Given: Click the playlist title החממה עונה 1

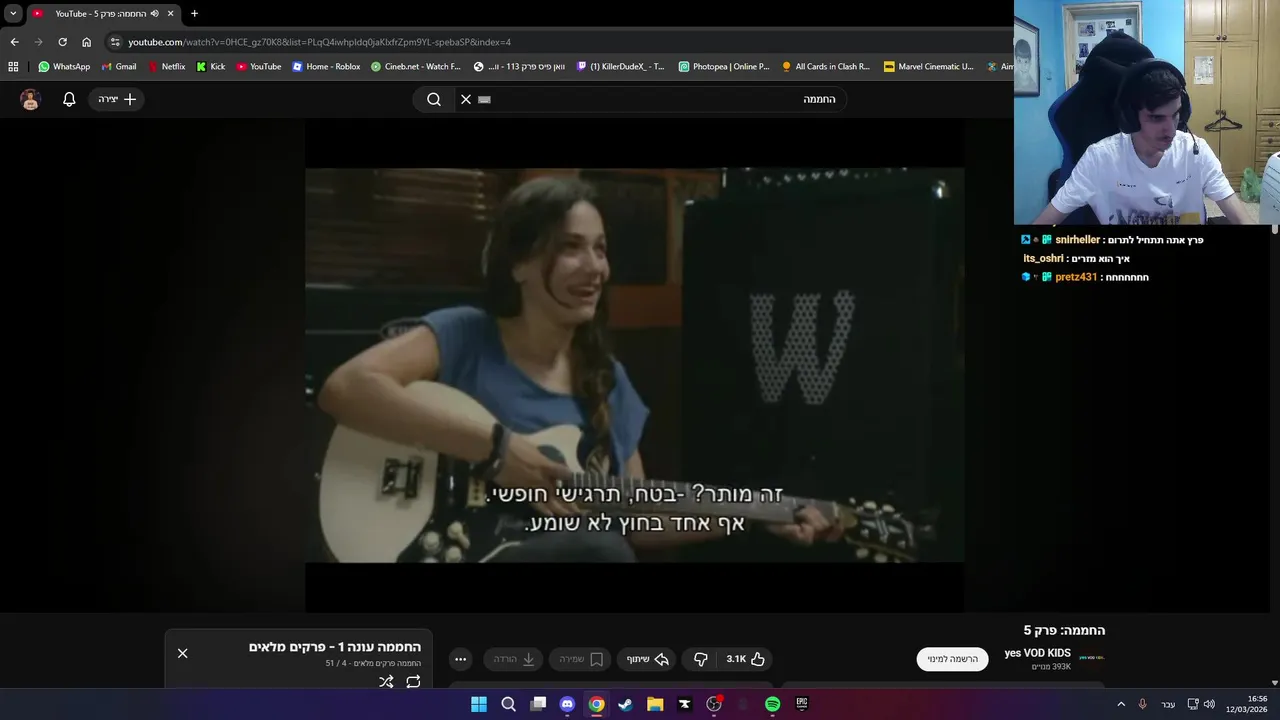Looking at the screenshot, I should click(x=335, y=647).
